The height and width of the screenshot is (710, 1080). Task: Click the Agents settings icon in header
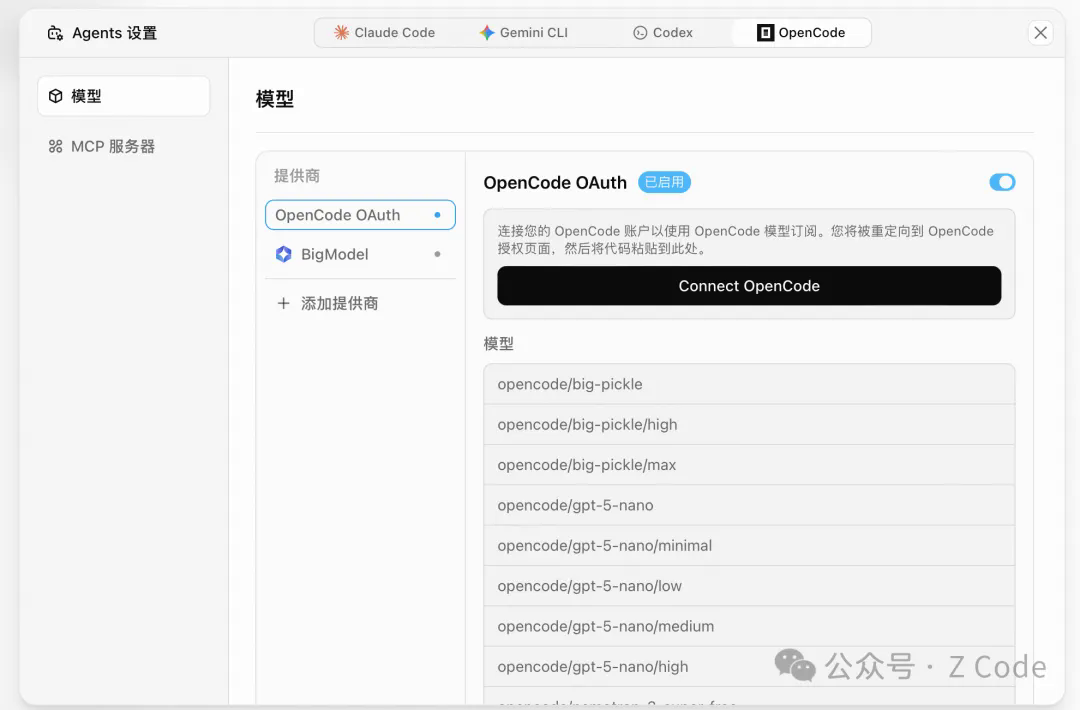(55, 33)
